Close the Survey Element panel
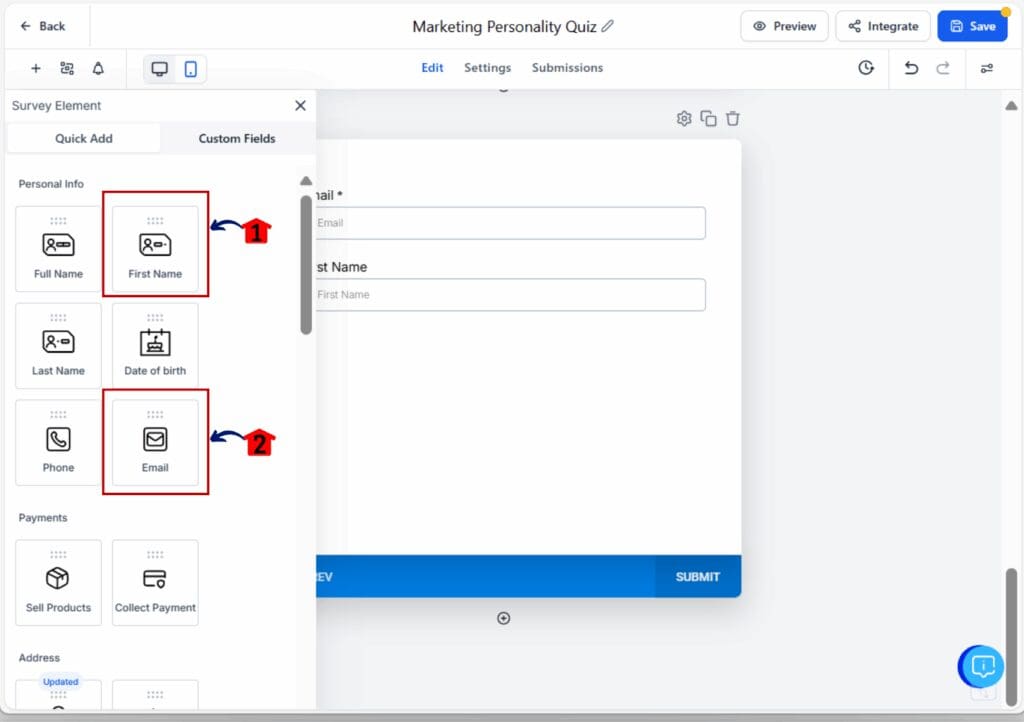 (300, 105)
